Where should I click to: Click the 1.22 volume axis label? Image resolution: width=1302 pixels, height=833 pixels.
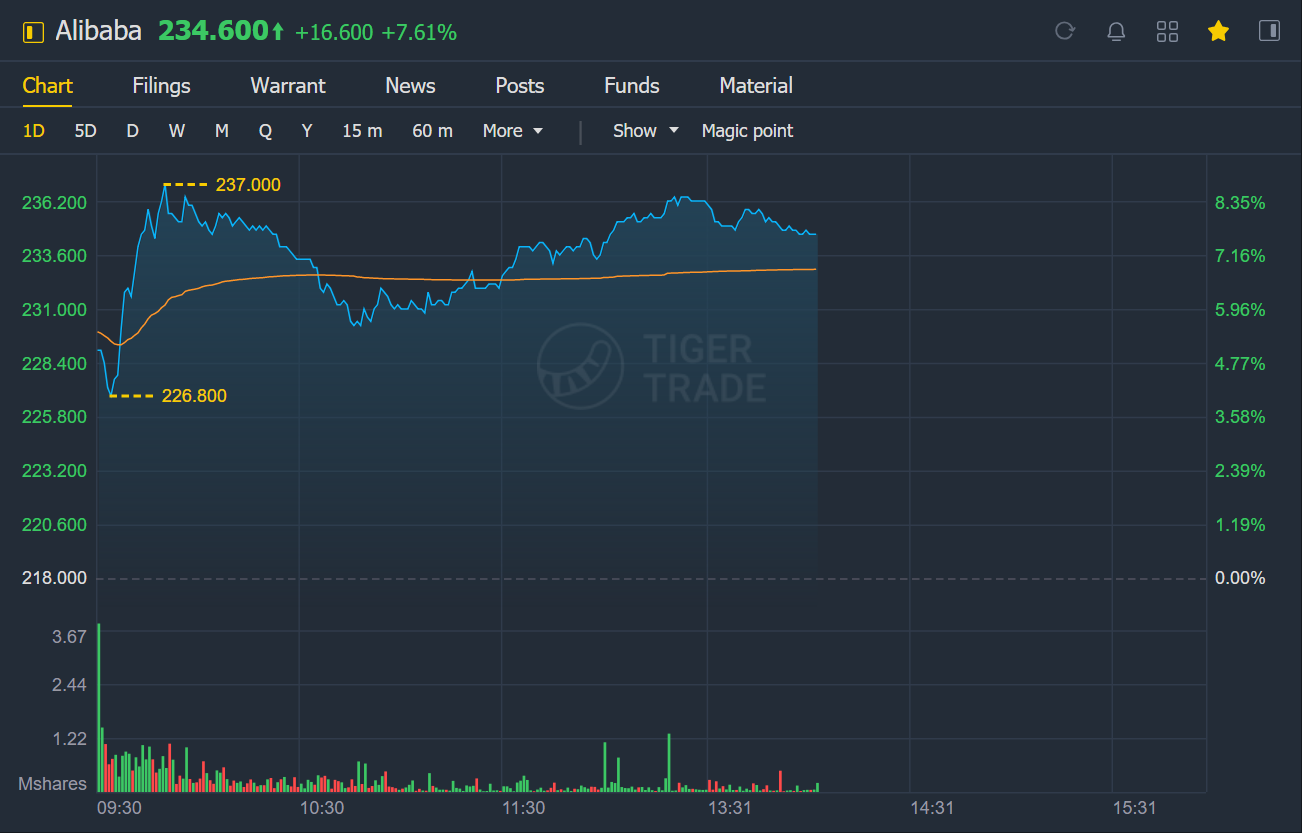pos(69,739)
